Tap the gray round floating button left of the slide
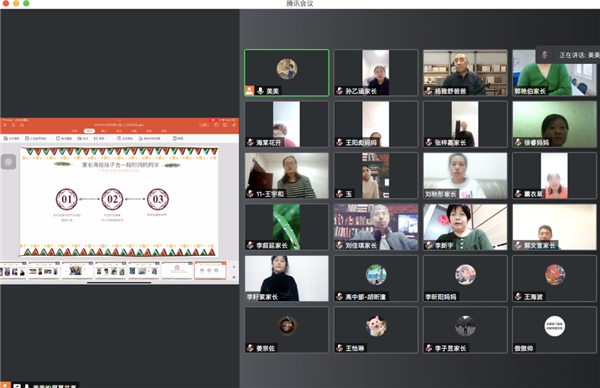This screenshot has height=388, width=600. pyautogui.click(x=8, y=161)
